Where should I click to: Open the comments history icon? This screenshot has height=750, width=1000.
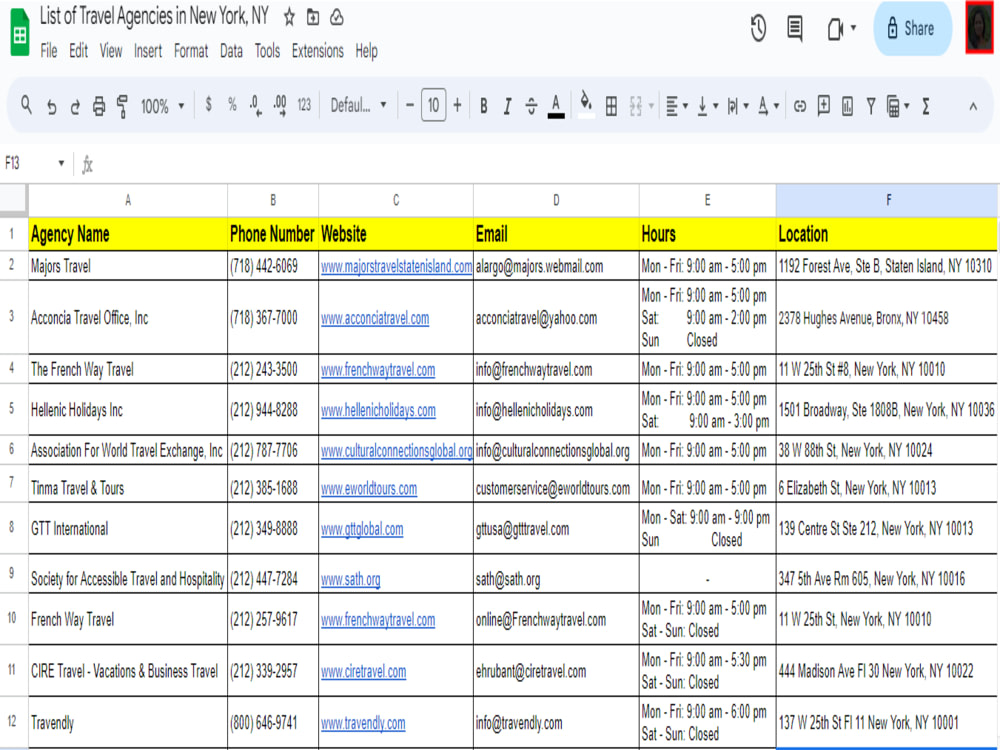tap(795, 29)
